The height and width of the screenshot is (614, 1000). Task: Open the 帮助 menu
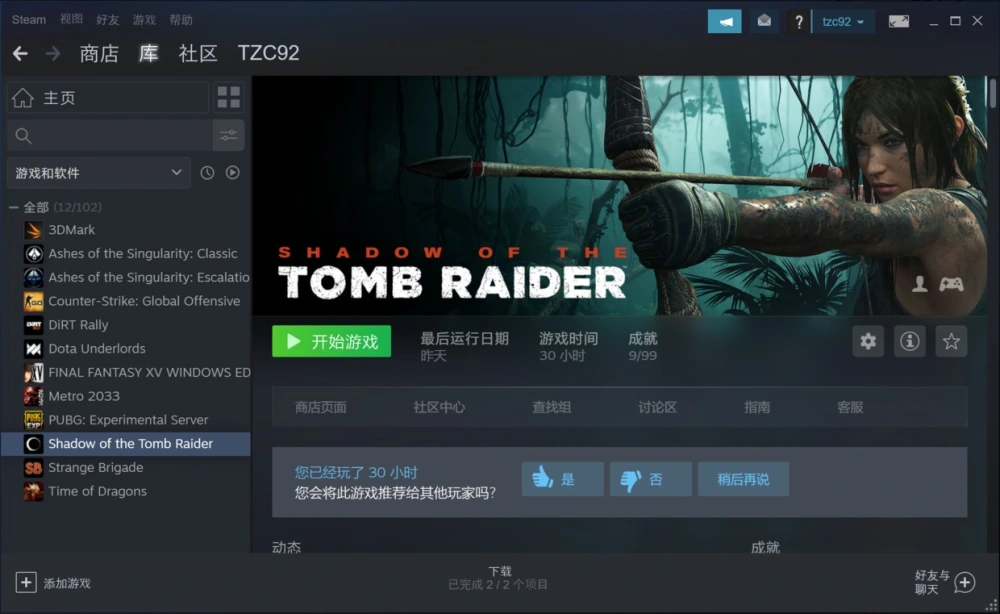(x=181, y=20)
